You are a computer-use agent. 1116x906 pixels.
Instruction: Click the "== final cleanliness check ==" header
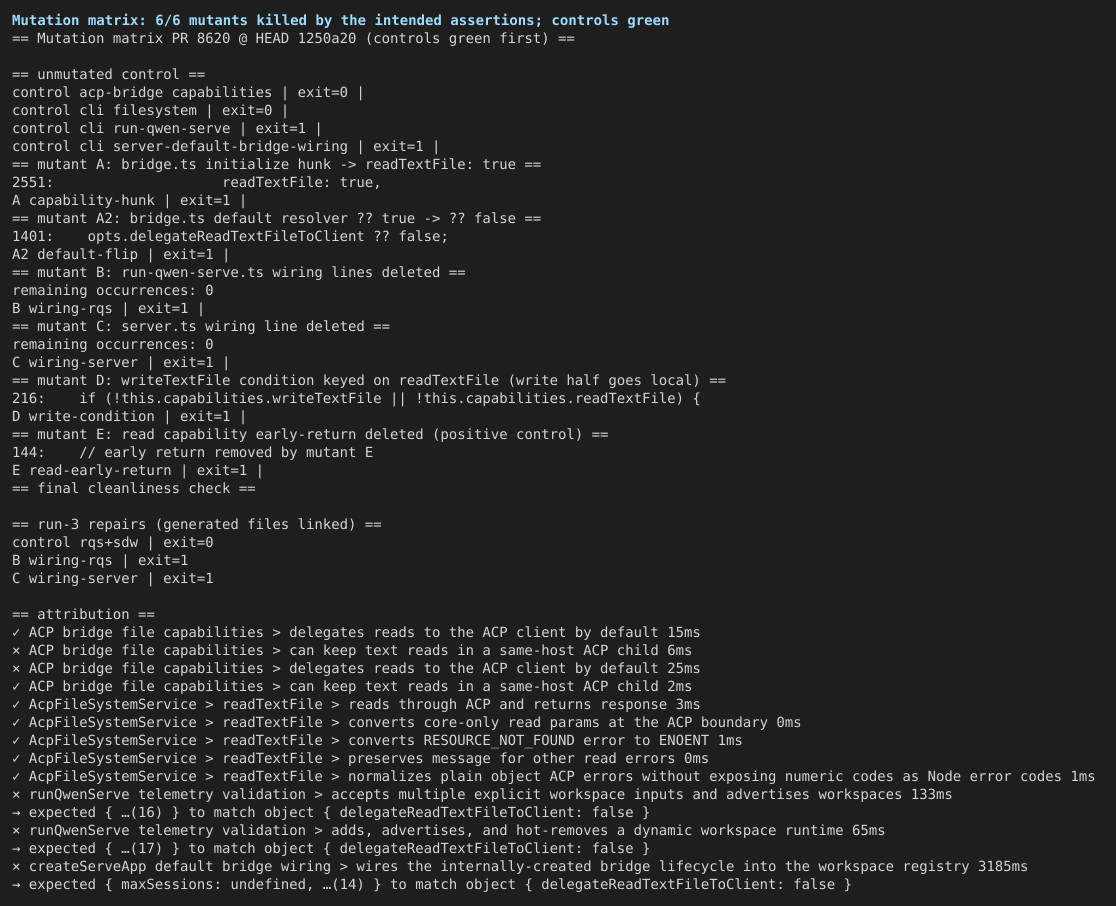click(134, 488)
